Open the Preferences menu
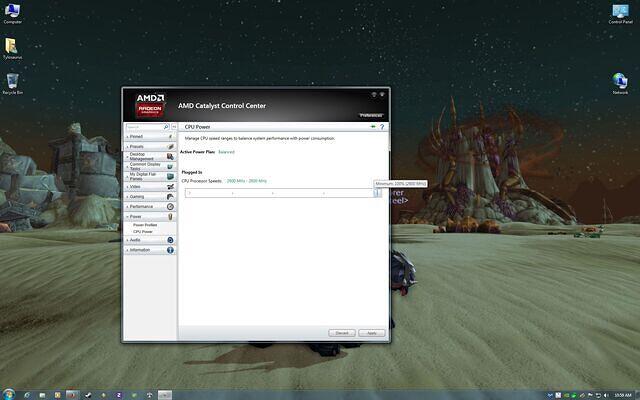Image resolution: width=640 pixels, height=400 pixels. point(371,116)
